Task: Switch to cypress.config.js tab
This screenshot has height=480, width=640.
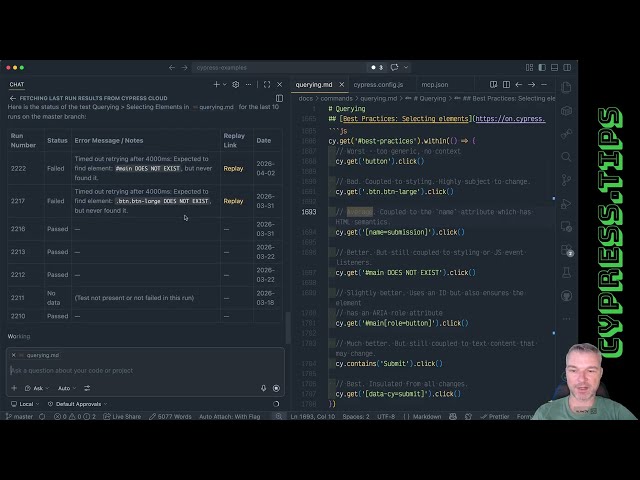Action: point(378,84)
